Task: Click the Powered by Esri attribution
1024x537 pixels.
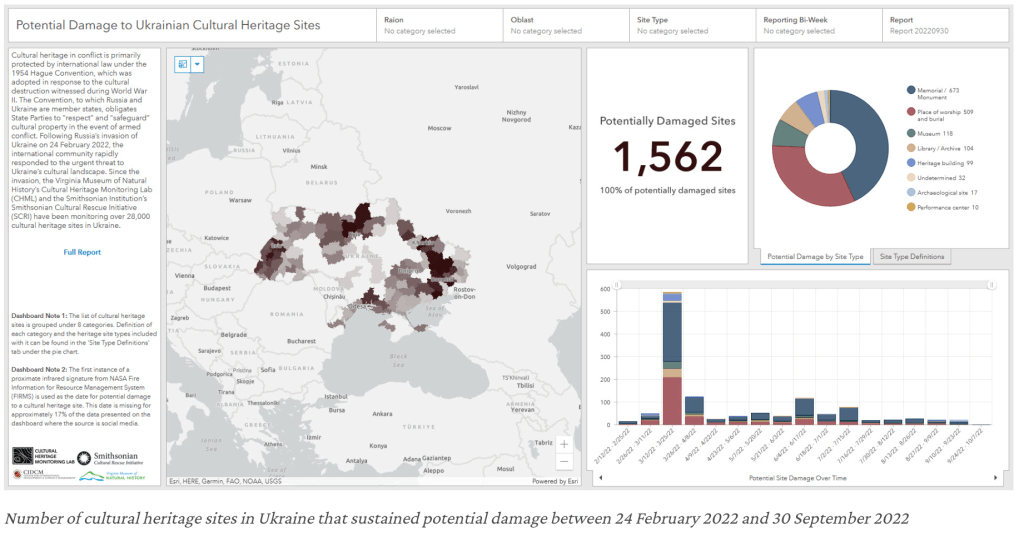Action: point(553,481)
